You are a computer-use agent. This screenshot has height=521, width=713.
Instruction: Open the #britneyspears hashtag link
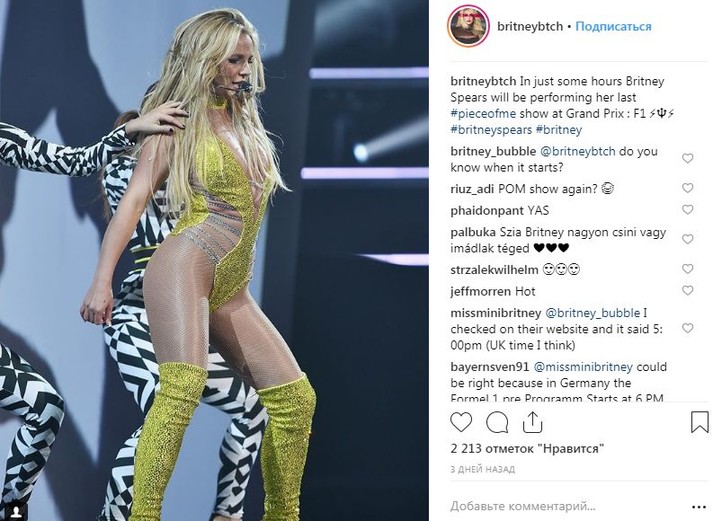click(x=491, y=130)
